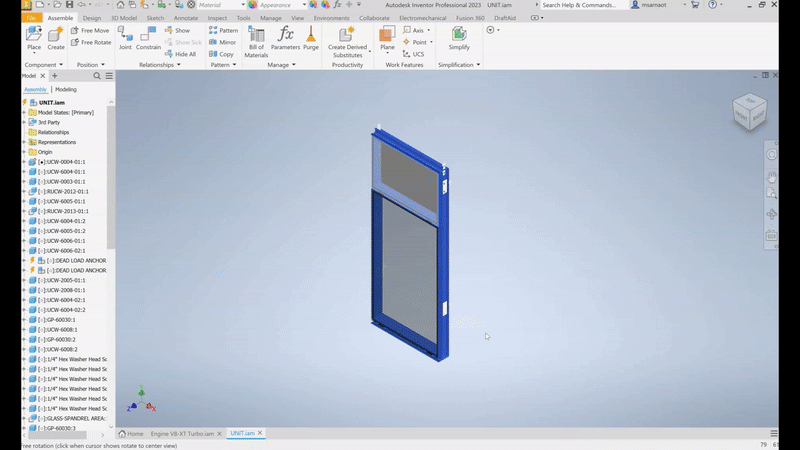800x450 pixels.
Task: Click the Place component tool
Action: coord(34,38)
